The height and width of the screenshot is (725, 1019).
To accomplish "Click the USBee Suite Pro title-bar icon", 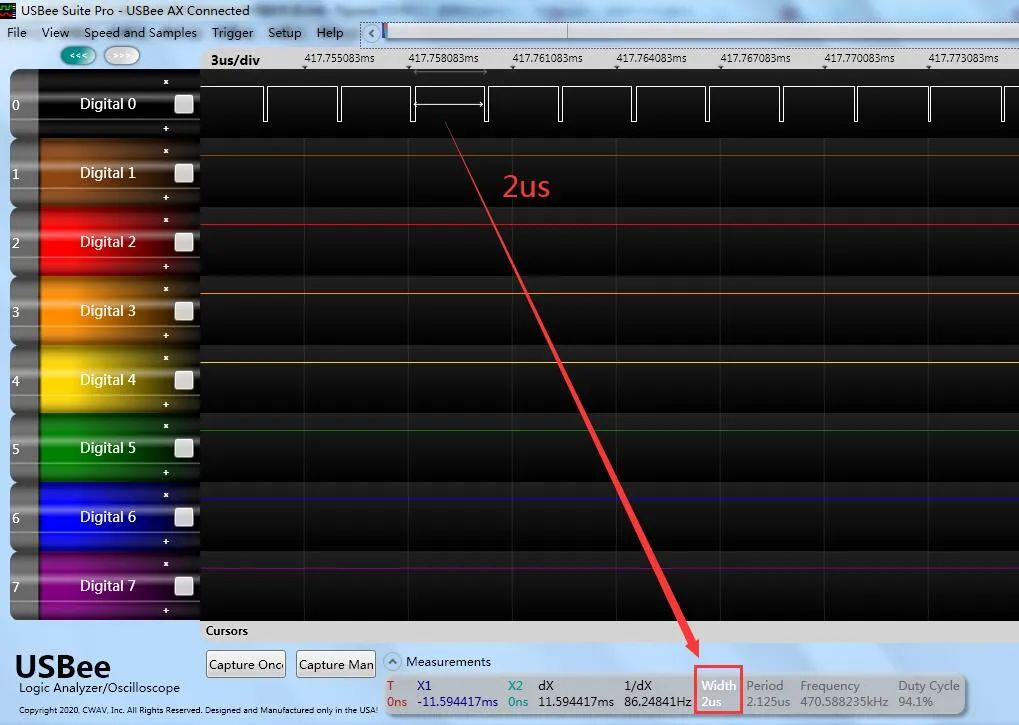I will 8,10.
